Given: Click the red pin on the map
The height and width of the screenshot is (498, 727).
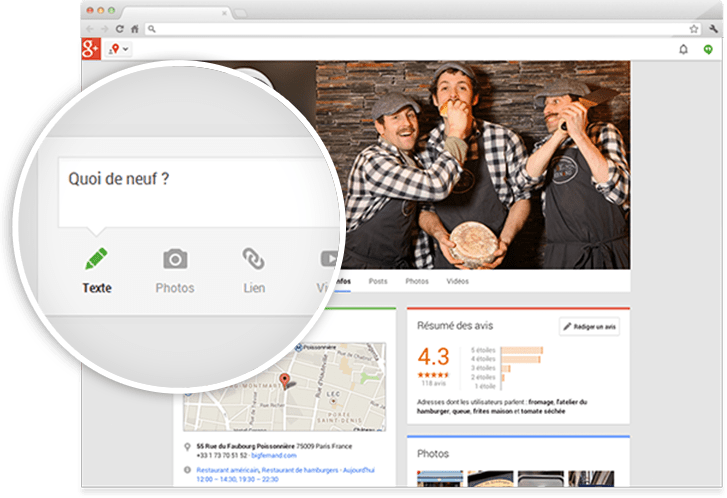Looking at the screenshot, I should (x=283, y=380).
